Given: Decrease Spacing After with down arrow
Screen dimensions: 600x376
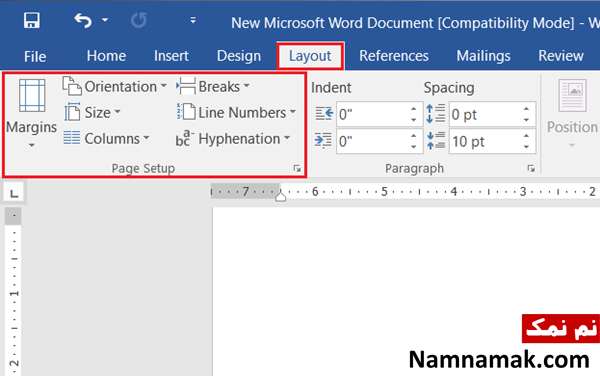Looking at the screenshot, I should pos(526,146).
